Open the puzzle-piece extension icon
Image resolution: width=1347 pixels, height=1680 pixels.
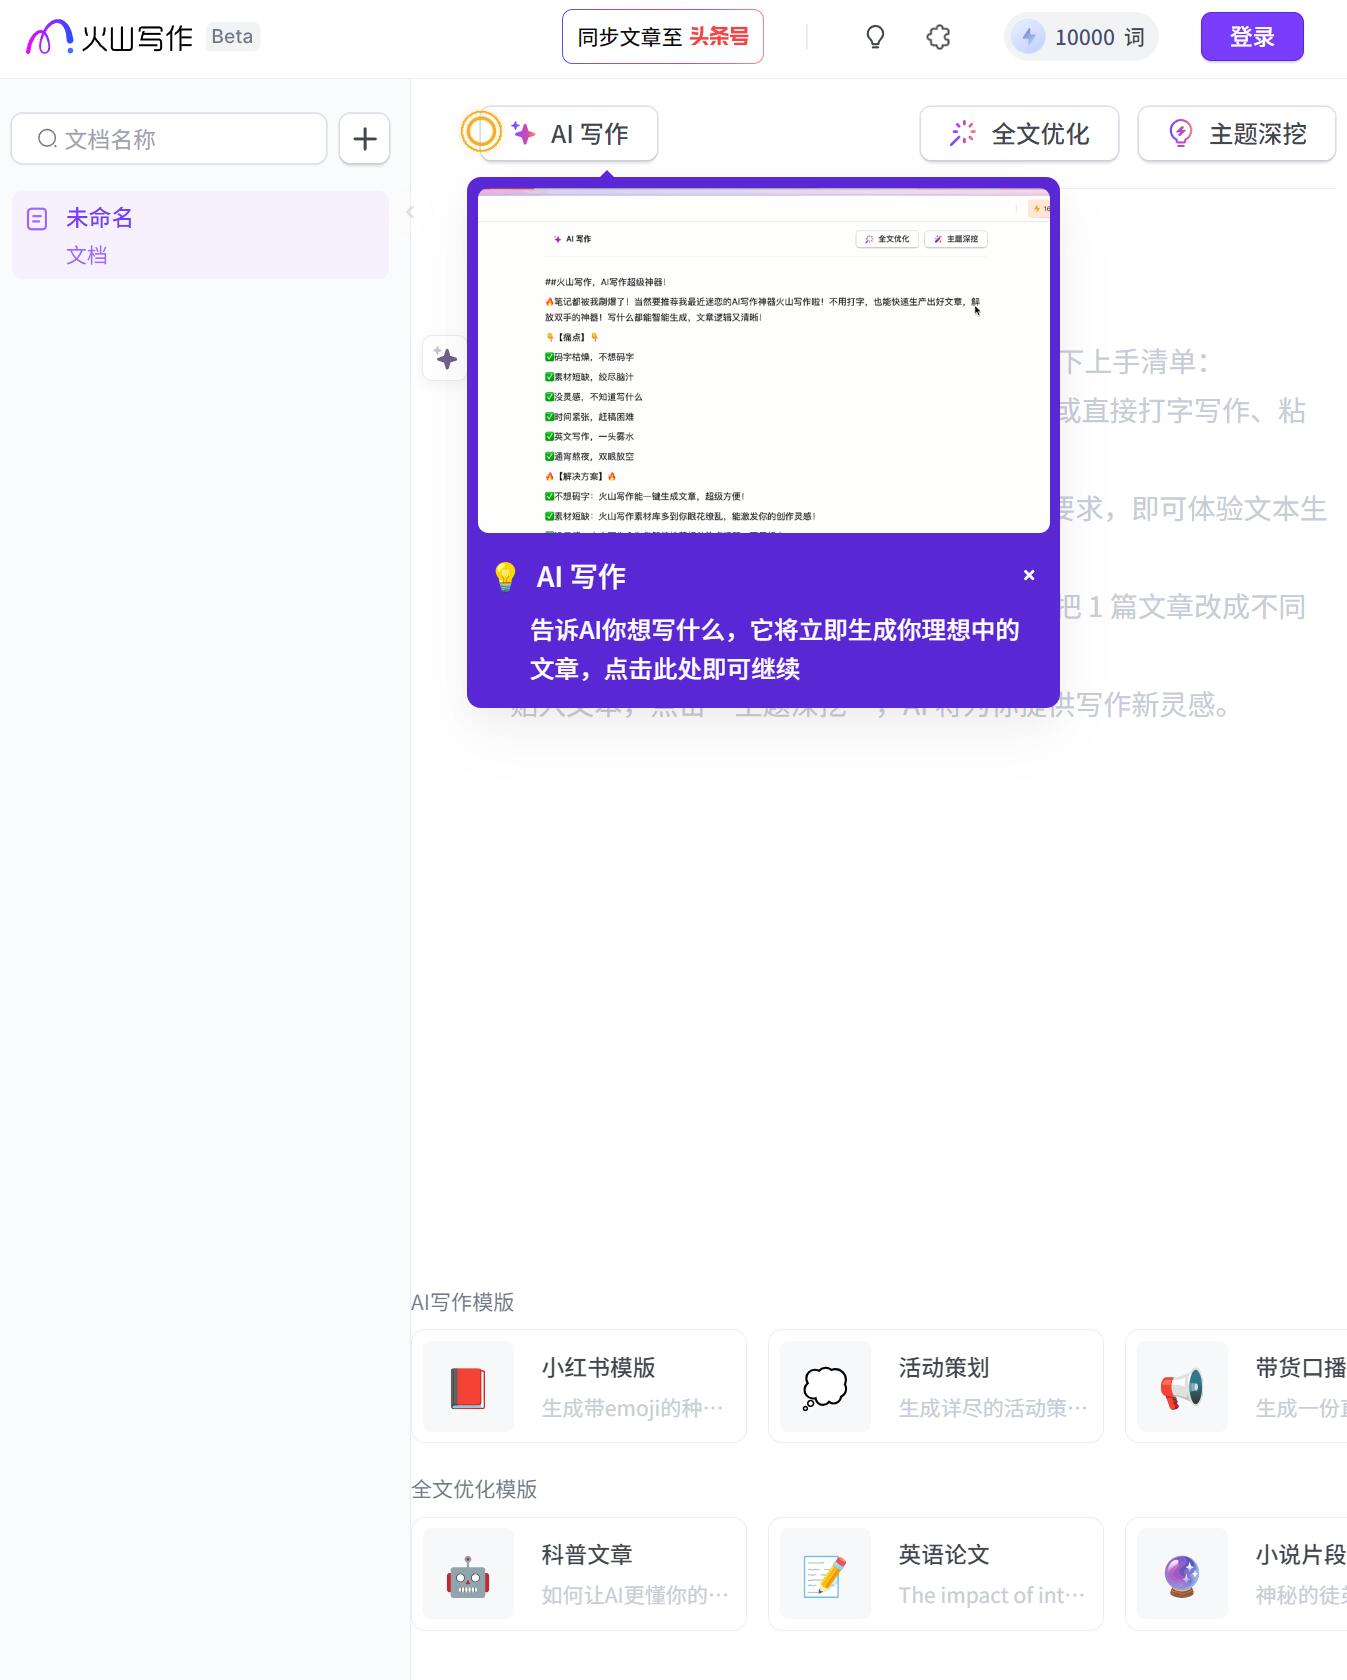click(938, 37)
